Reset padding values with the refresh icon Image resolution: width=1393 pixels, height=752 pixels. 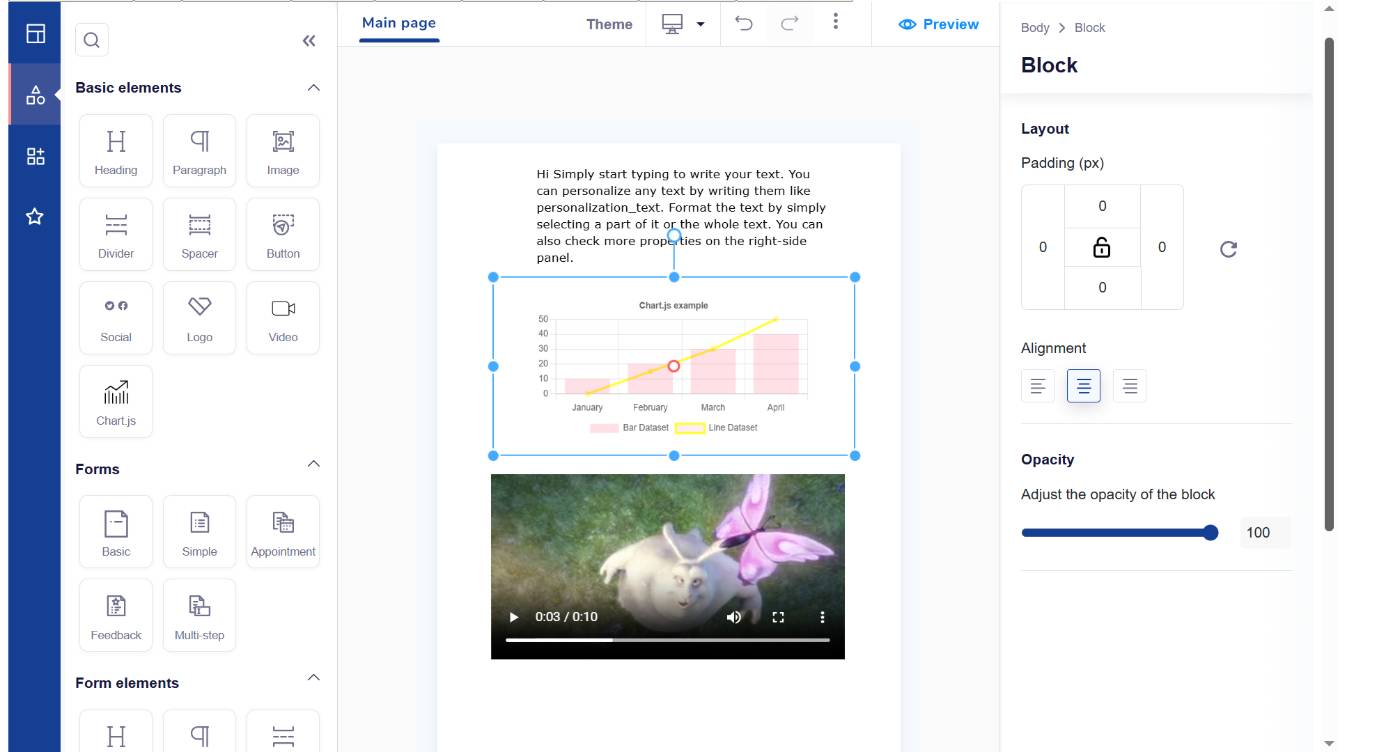(1229, 249)
